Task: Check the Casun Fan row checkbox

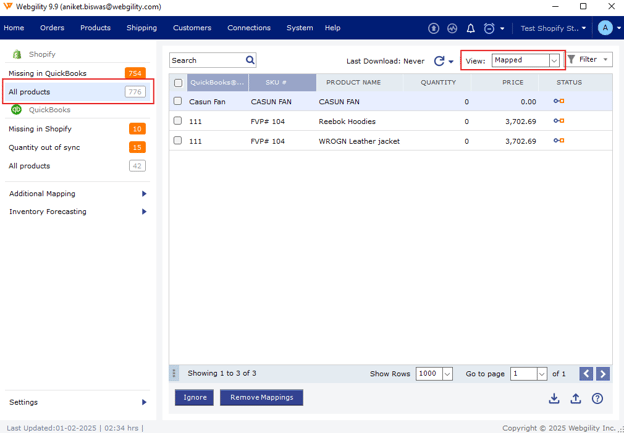Action: (x=178, y=101)
